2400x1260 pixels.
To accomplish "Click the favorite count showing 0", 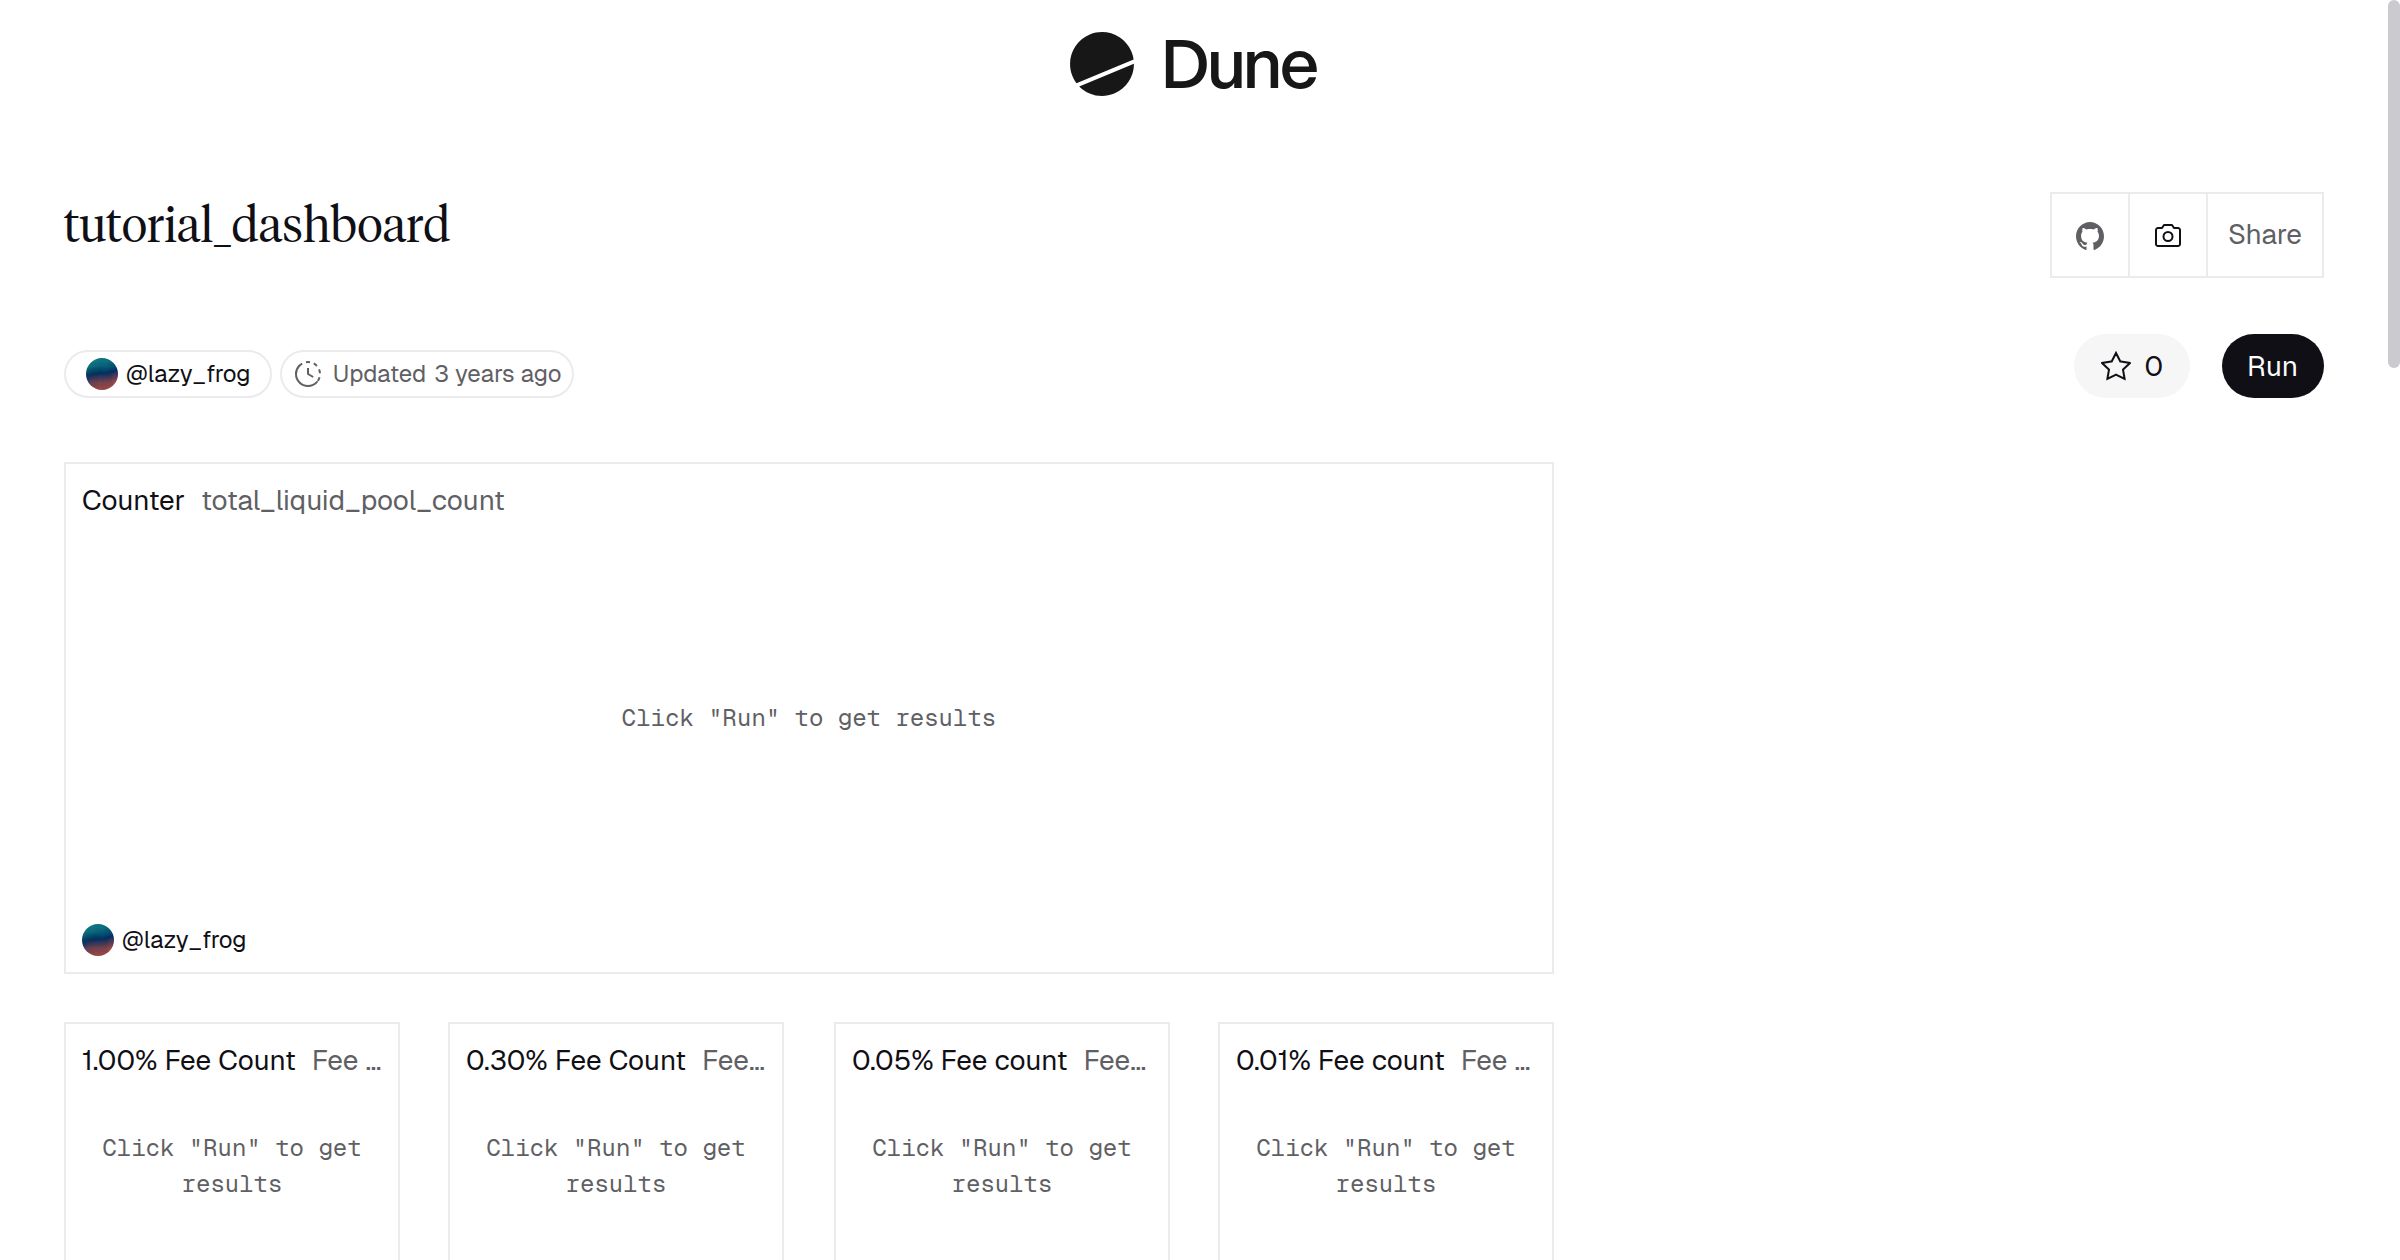I will pyautogui.click(x=2153, y=366).
